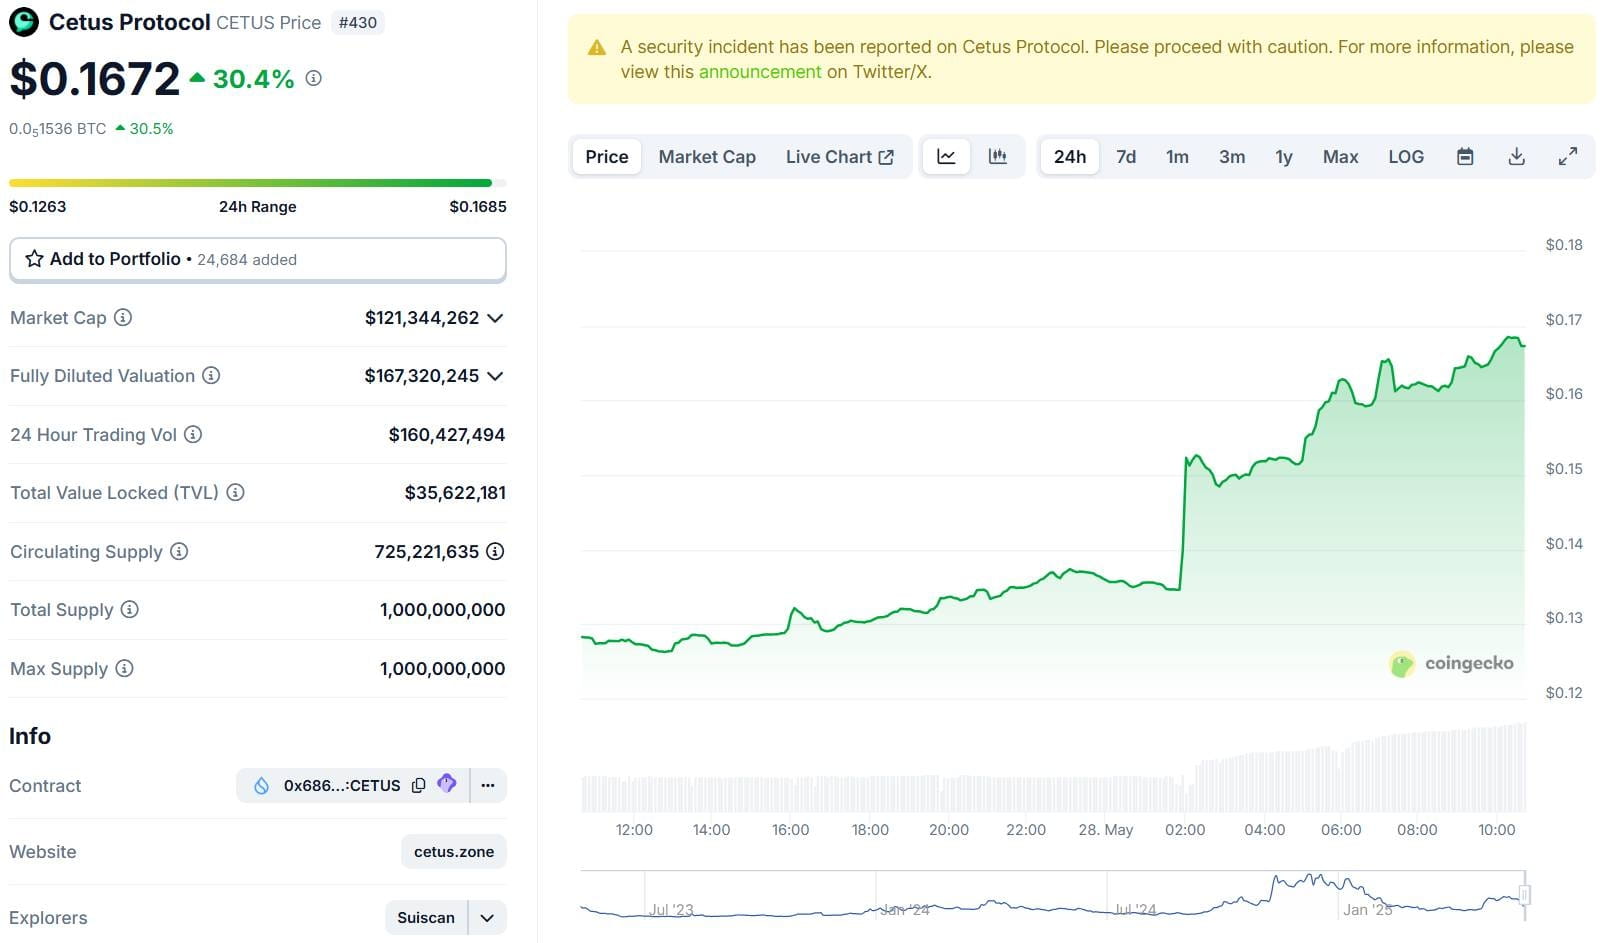
Task: Expand chart to fullscreen
Action: pyautogui.click(x=1568, y=157)
